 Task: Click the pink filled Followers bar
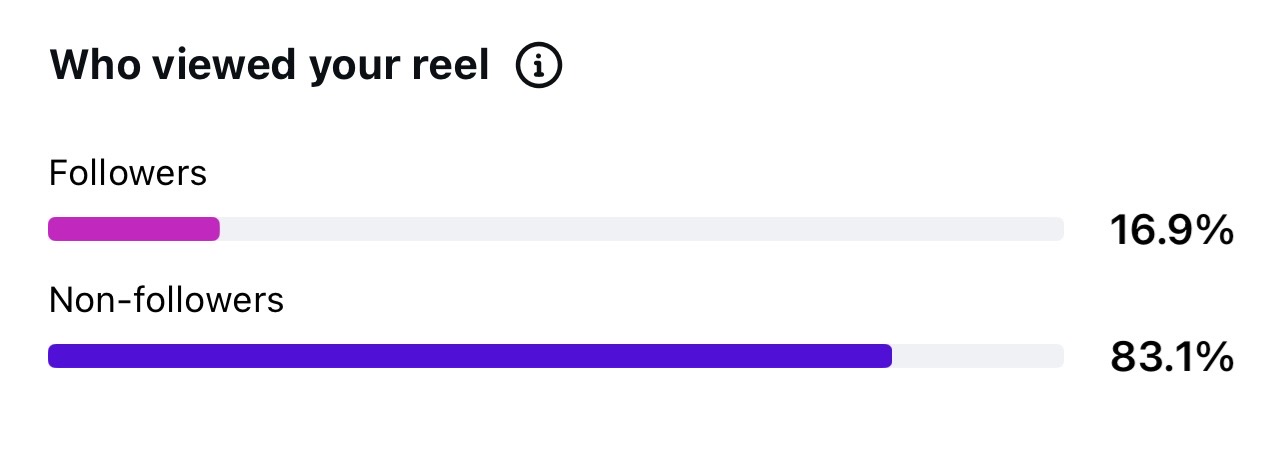pyautogui.click(x=134, y=229)
